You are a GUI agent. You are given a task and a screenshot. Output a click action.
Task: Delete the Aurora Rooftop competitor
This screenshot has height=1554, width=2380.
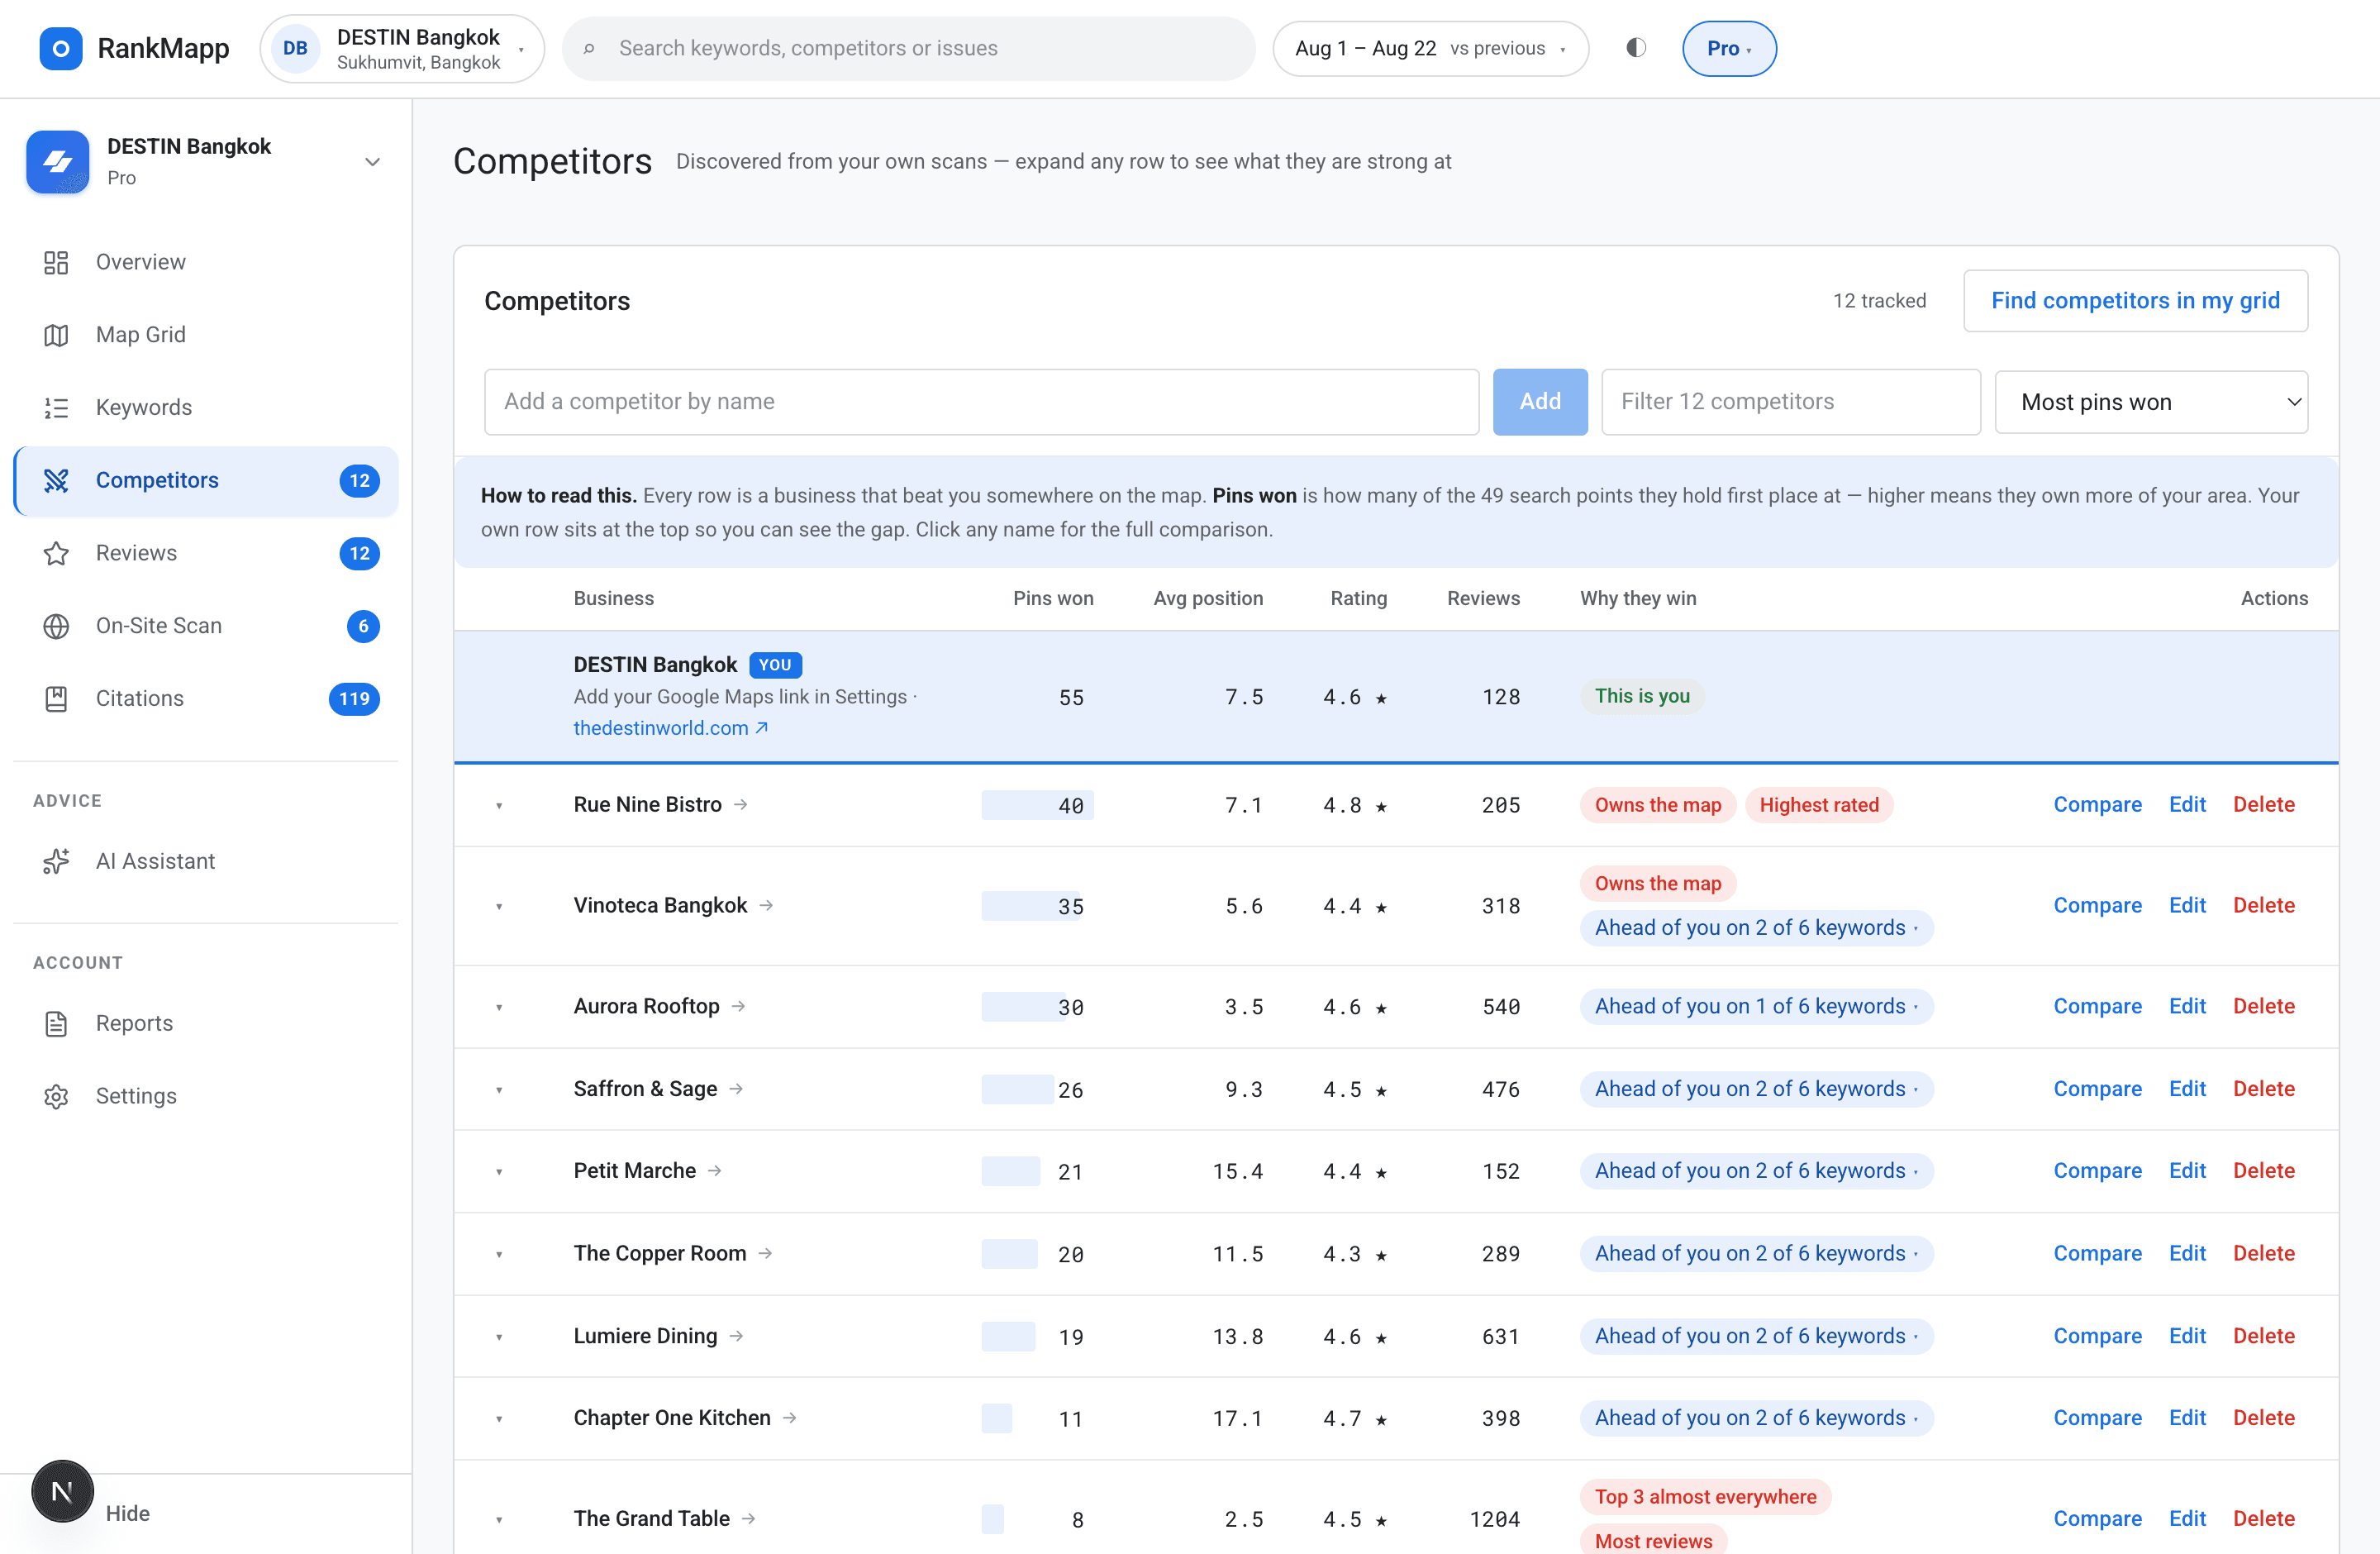click(x=2264, y=1007)
